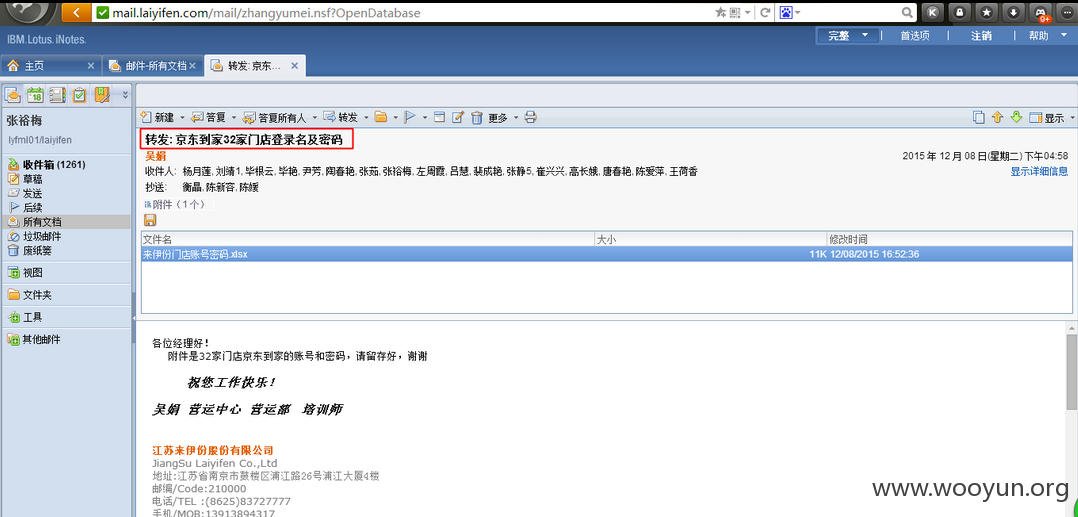Open the Mail view icon in sidebar
Screen dimensions: 1078x517
[12, 95]
